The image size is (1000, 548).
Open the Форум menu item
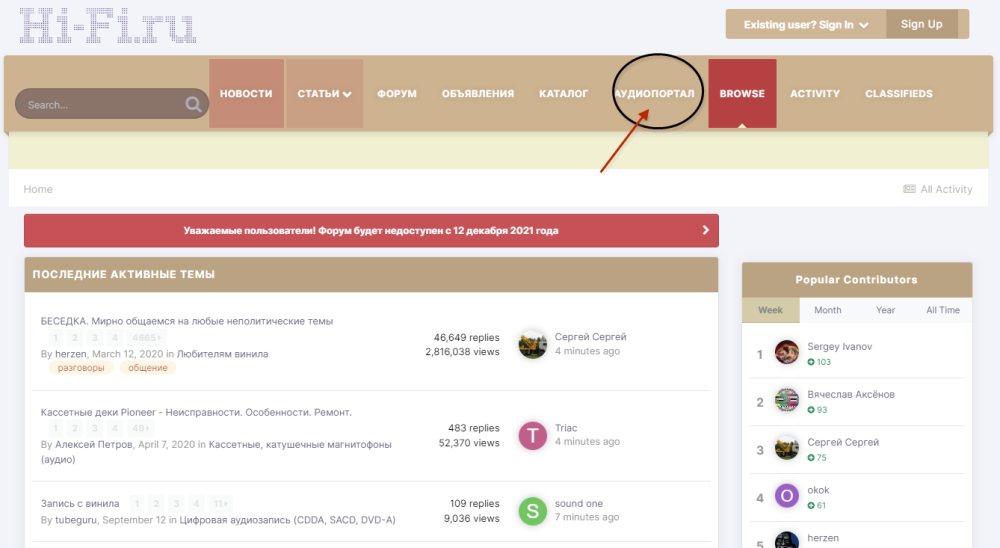397,94
